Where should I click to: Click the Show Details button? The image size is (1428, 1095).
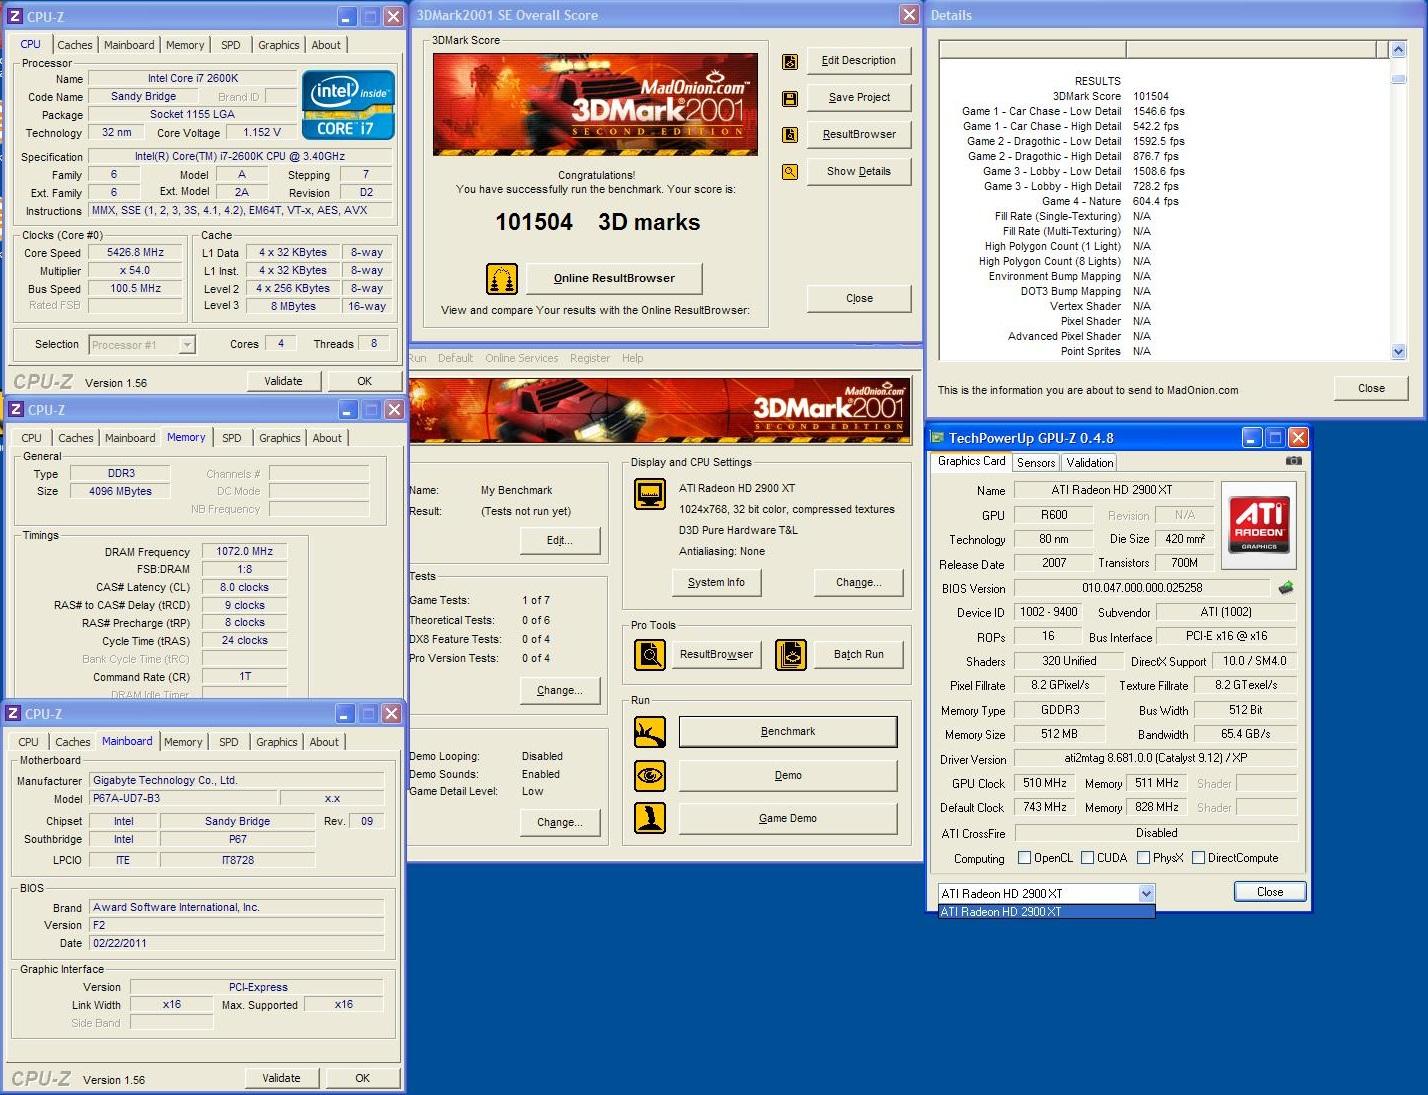coord(859,171)
